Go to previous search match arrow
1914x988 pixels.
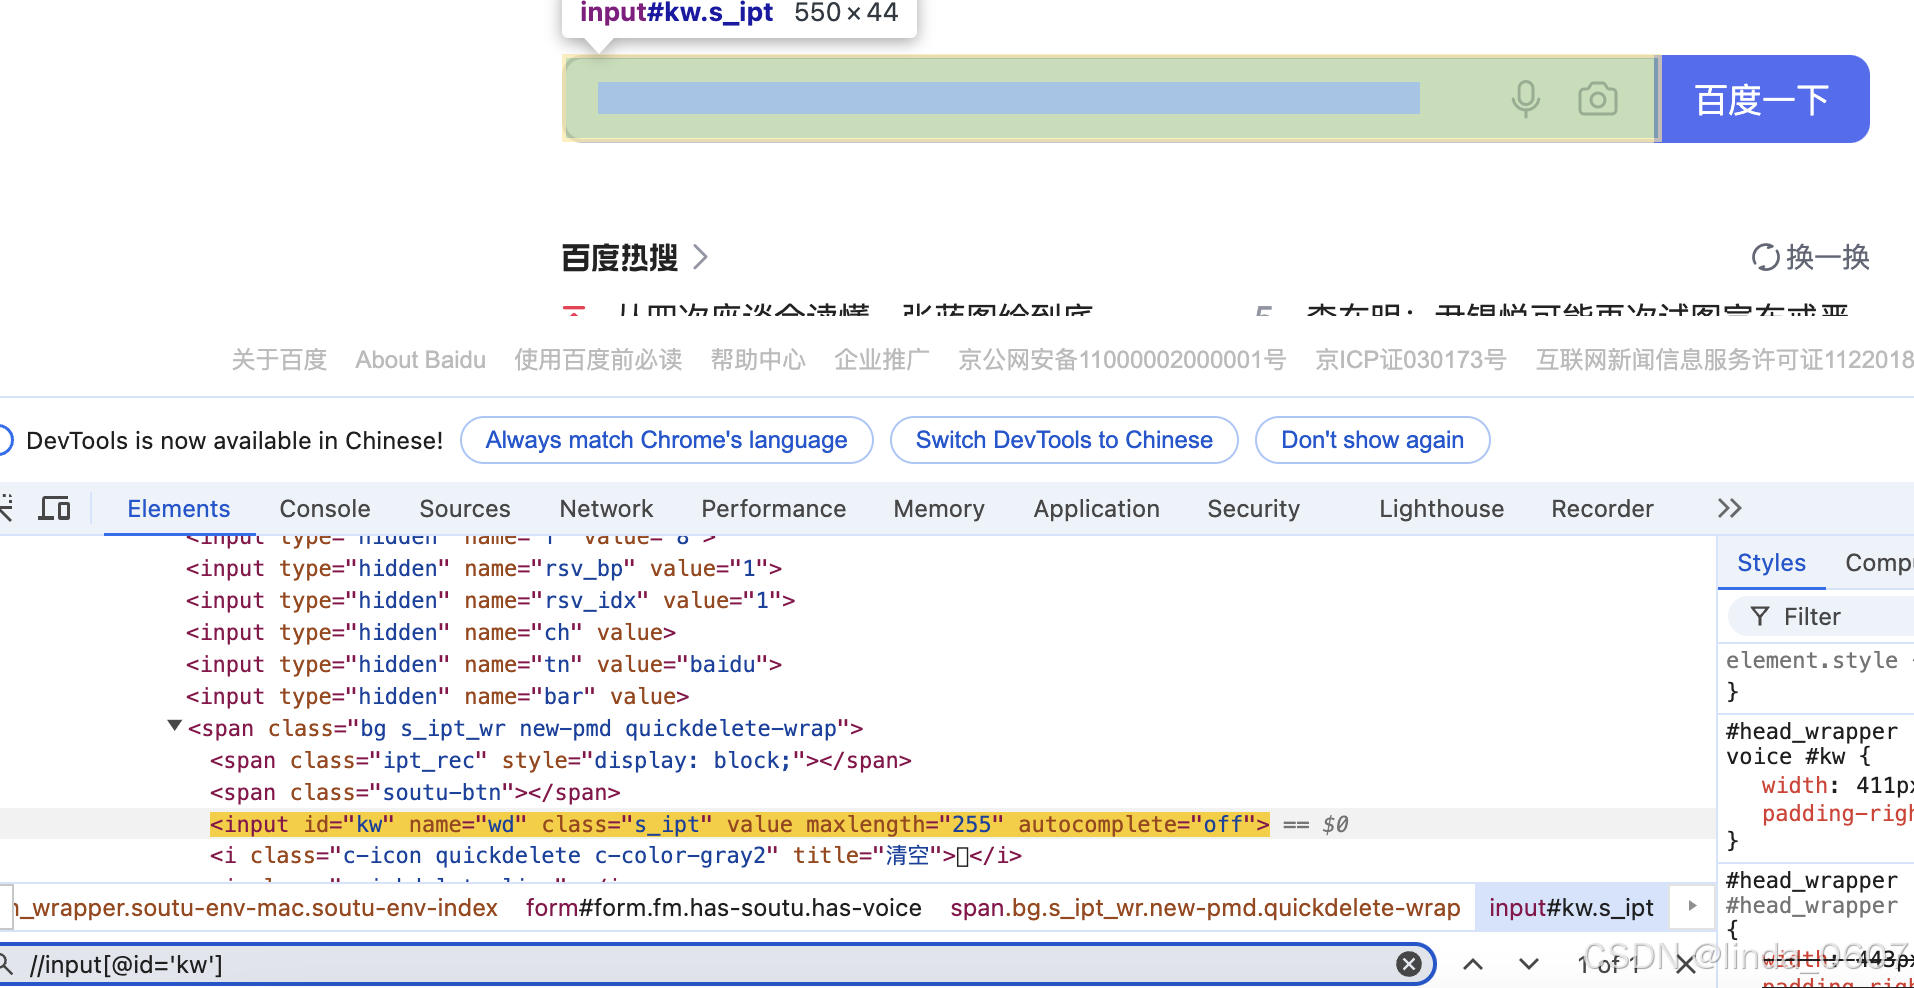point(1473,964)
